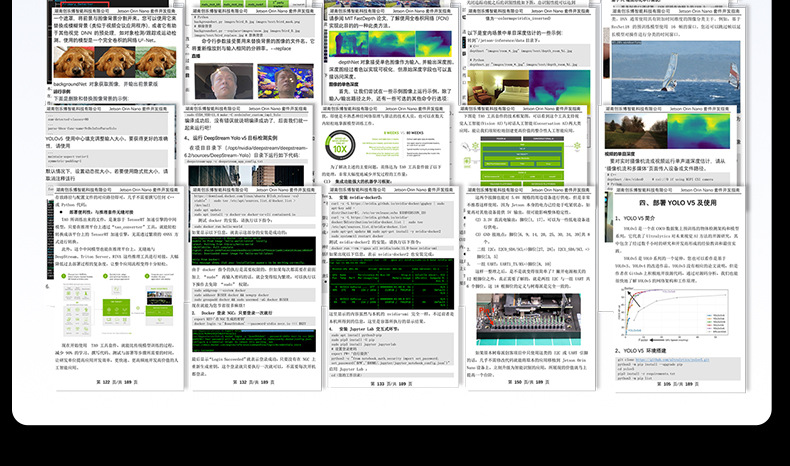Click heading '3. 安装 nvidia-docker2:'
The height and width of the screenshot is (466, 790).
click(357, 197)
